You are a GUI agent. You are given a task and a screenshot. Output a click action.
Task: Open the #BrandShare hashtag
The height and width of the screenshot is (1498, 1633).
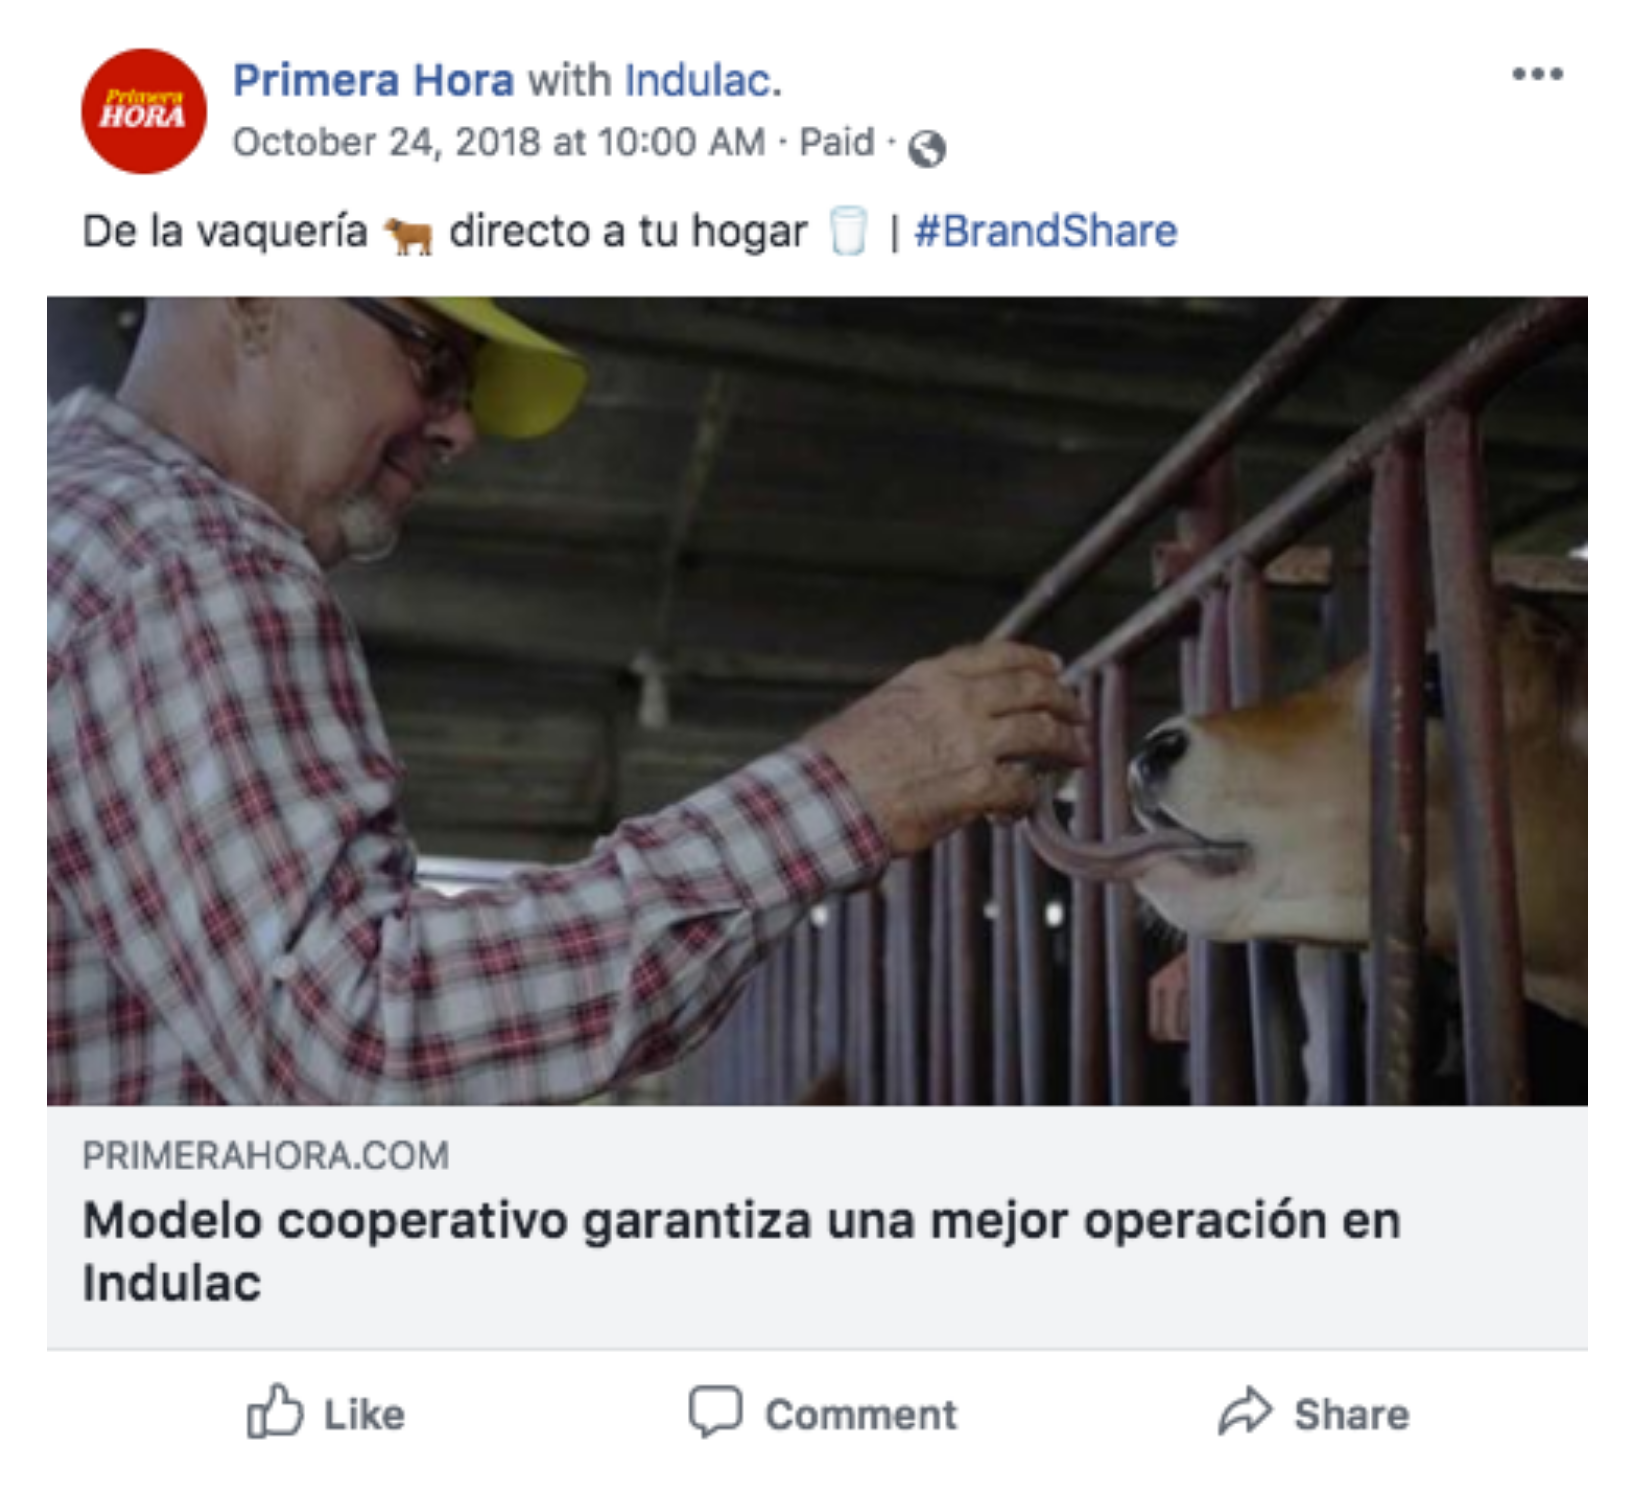(x=1045, y=231)
